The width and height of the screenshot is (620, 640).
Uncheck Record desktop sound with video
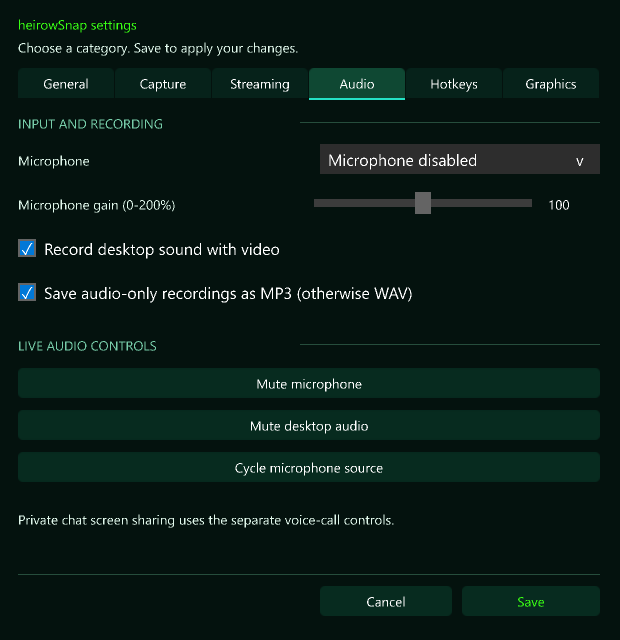coord(27,248)
